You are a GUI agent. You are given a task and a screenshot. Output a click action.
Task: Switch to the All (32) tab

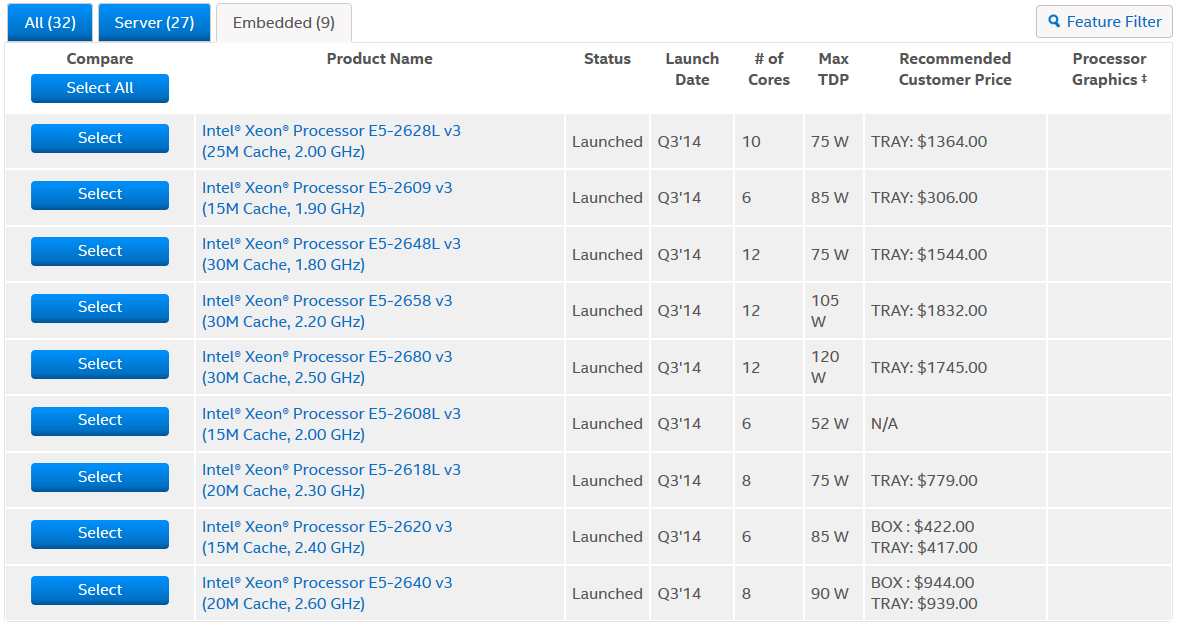(50, 22)
